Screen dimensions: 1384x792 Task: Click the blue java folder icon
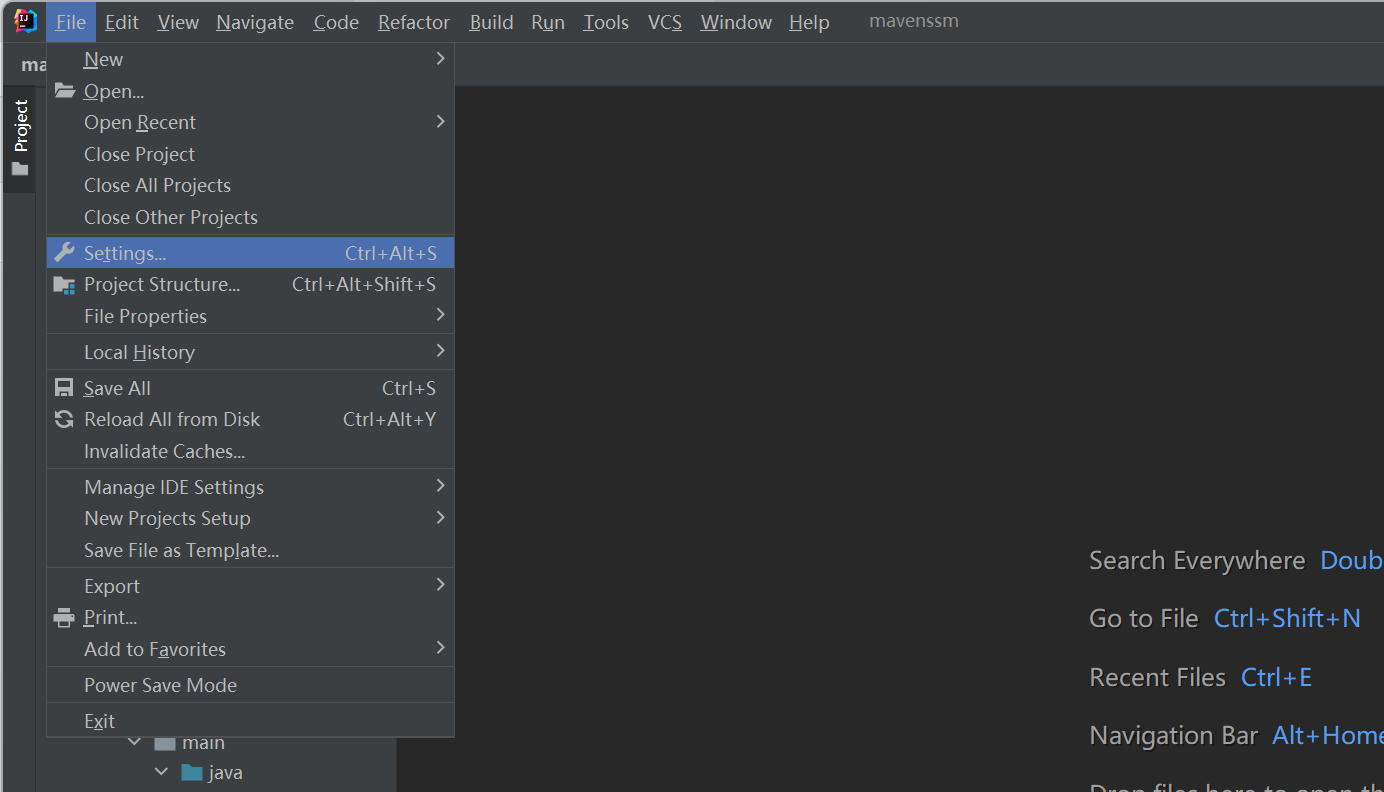point(192,772)
